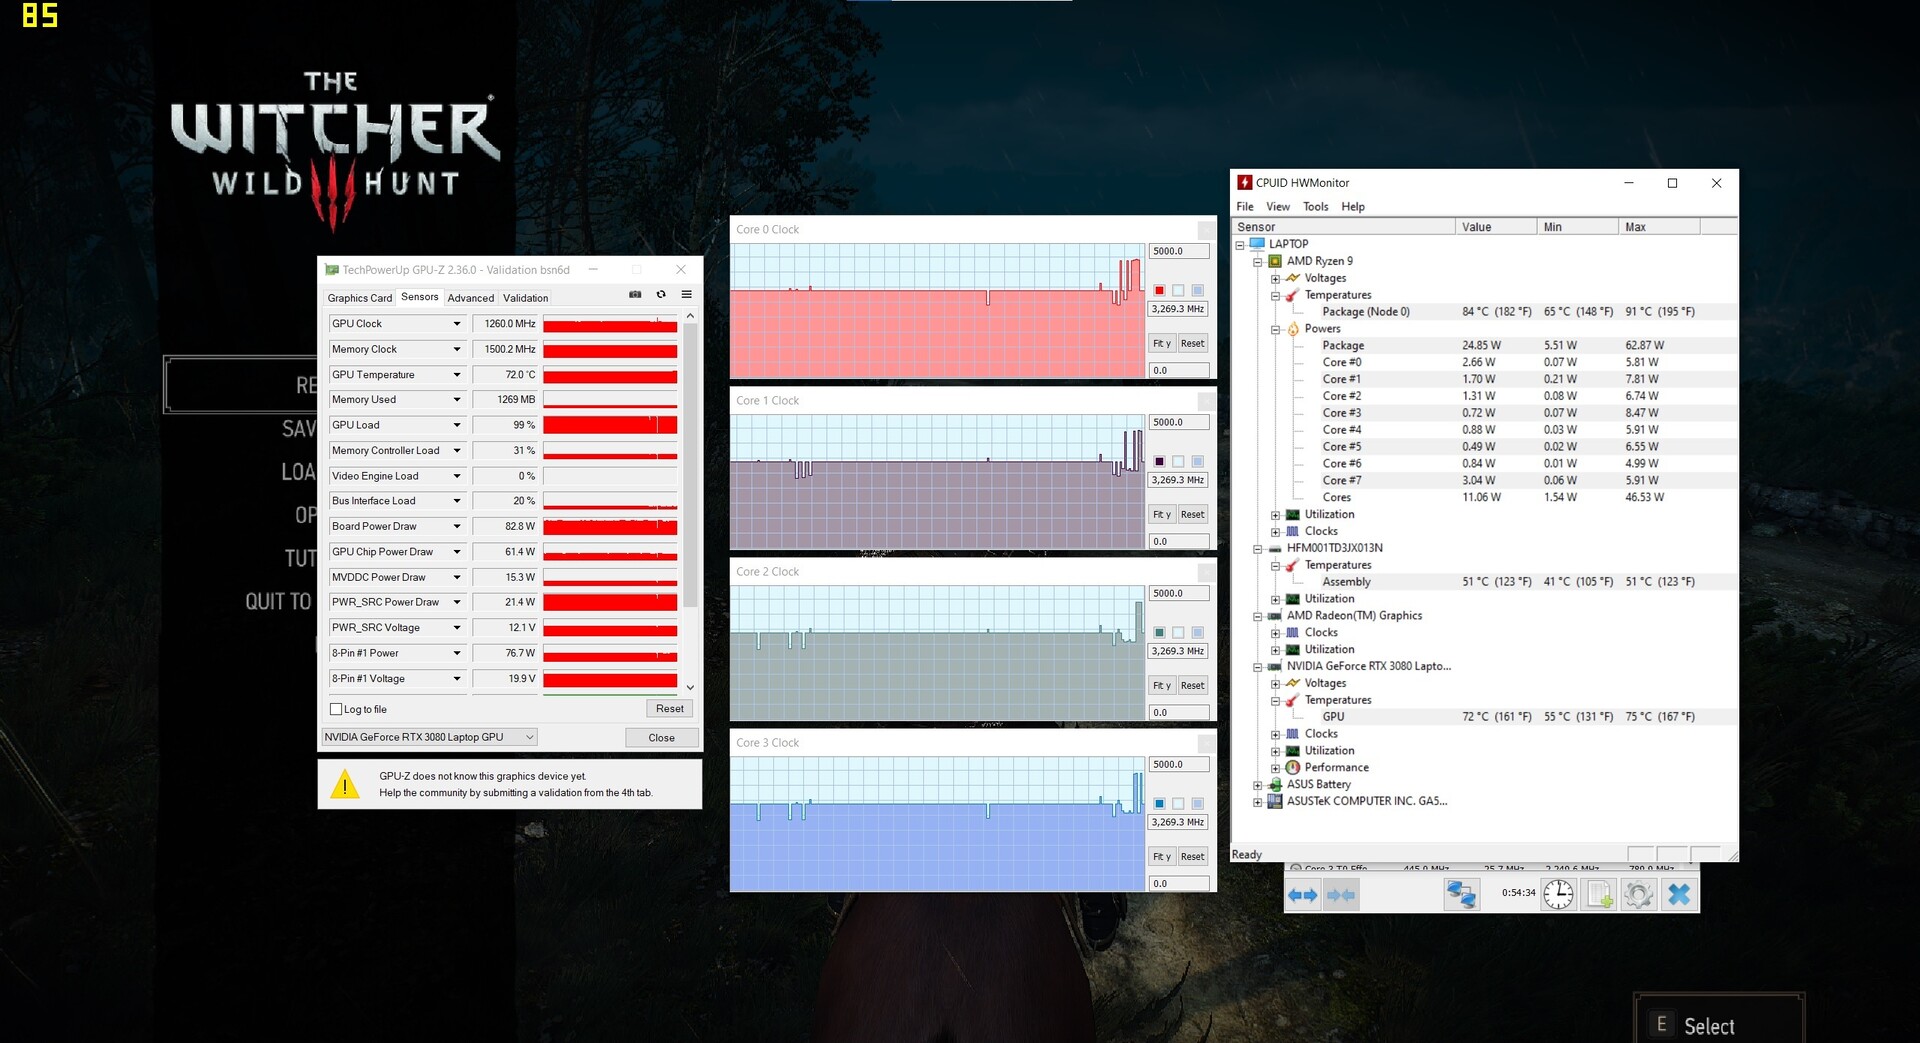Screen dimensions: 1920x1043
Task: Click Fit y in Core 0 Clock graph
Action: [1162, 344]
